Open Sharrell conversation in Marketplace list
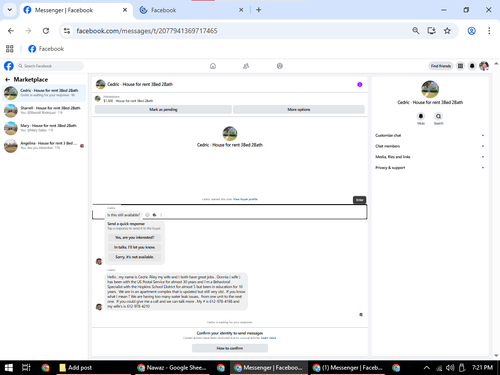 [x=44, y=110]
